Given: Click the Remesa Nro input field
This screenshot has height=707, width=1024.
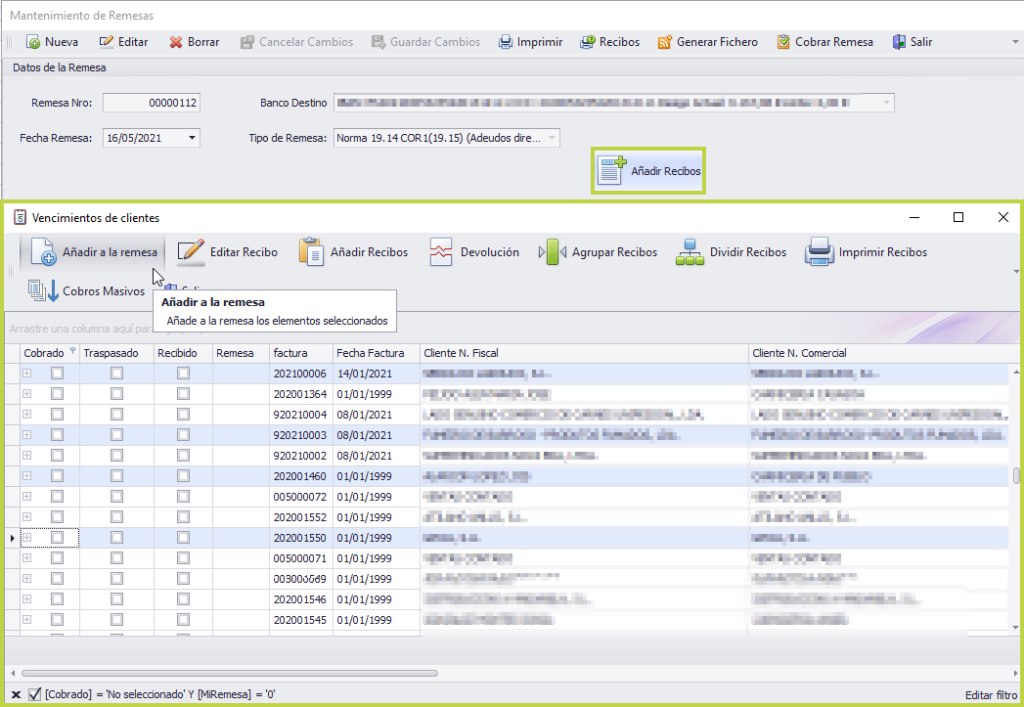Looking at the screenshot, I should 152,102.
